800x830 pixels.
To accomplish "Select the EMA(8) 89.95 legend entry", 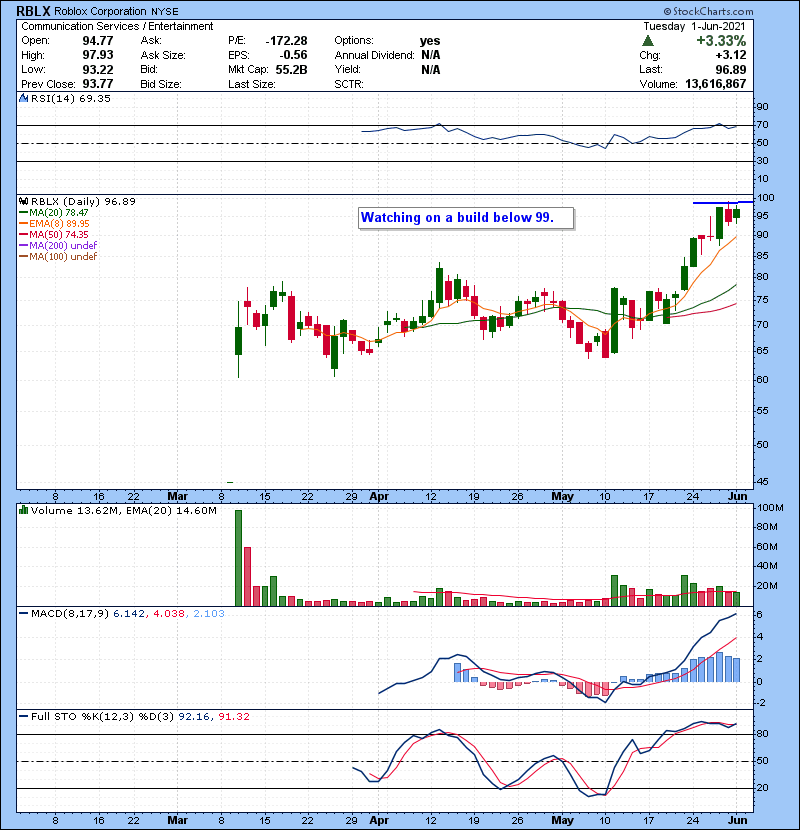I will point(54,223).
